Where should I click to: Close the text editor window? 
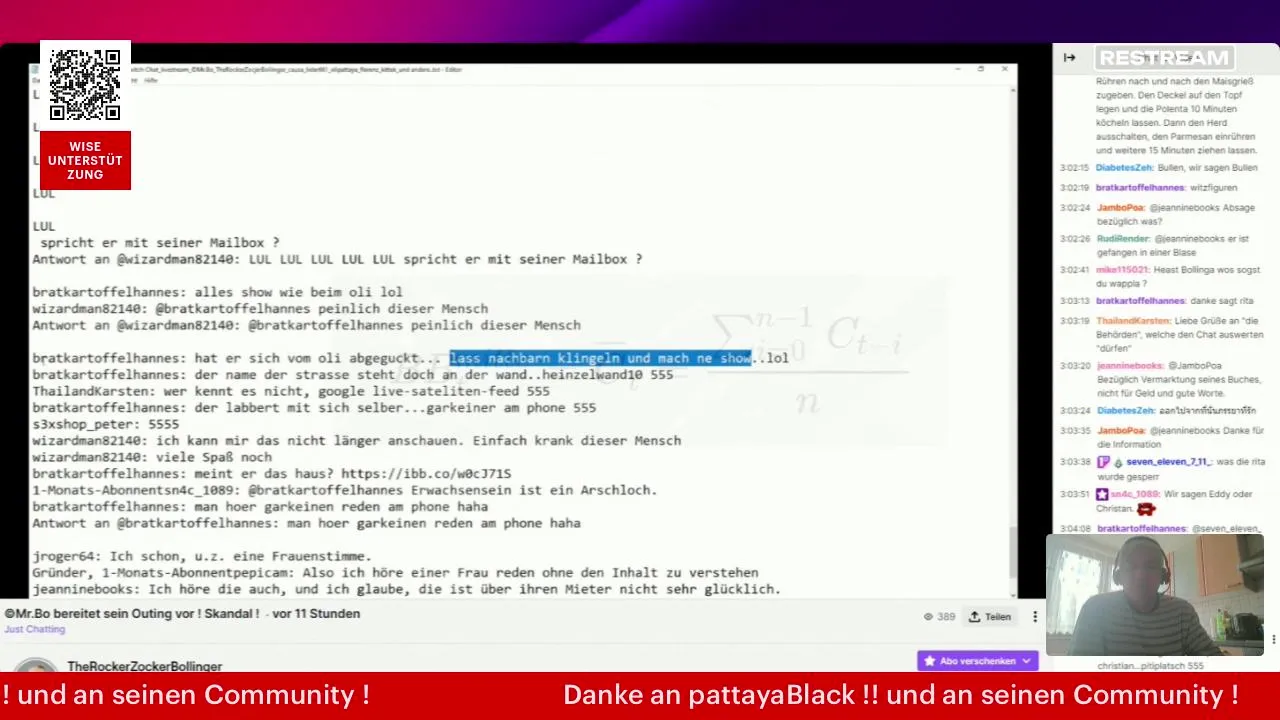click(1004, 69)
